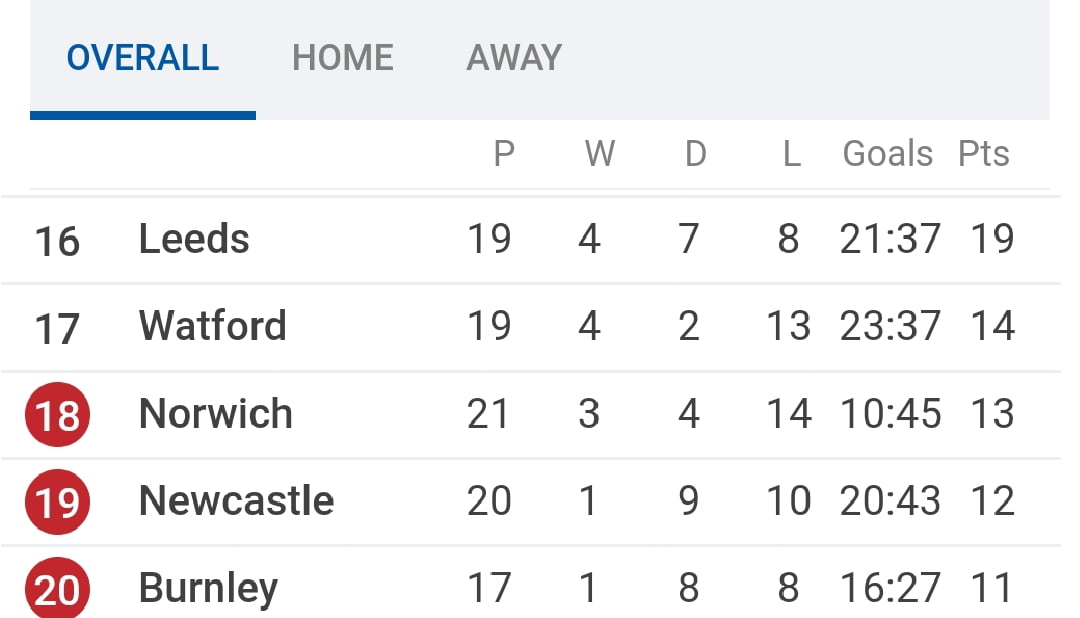
Task: Click the P (played) column header
Action: pyautogui.click(x=504, y=154)
